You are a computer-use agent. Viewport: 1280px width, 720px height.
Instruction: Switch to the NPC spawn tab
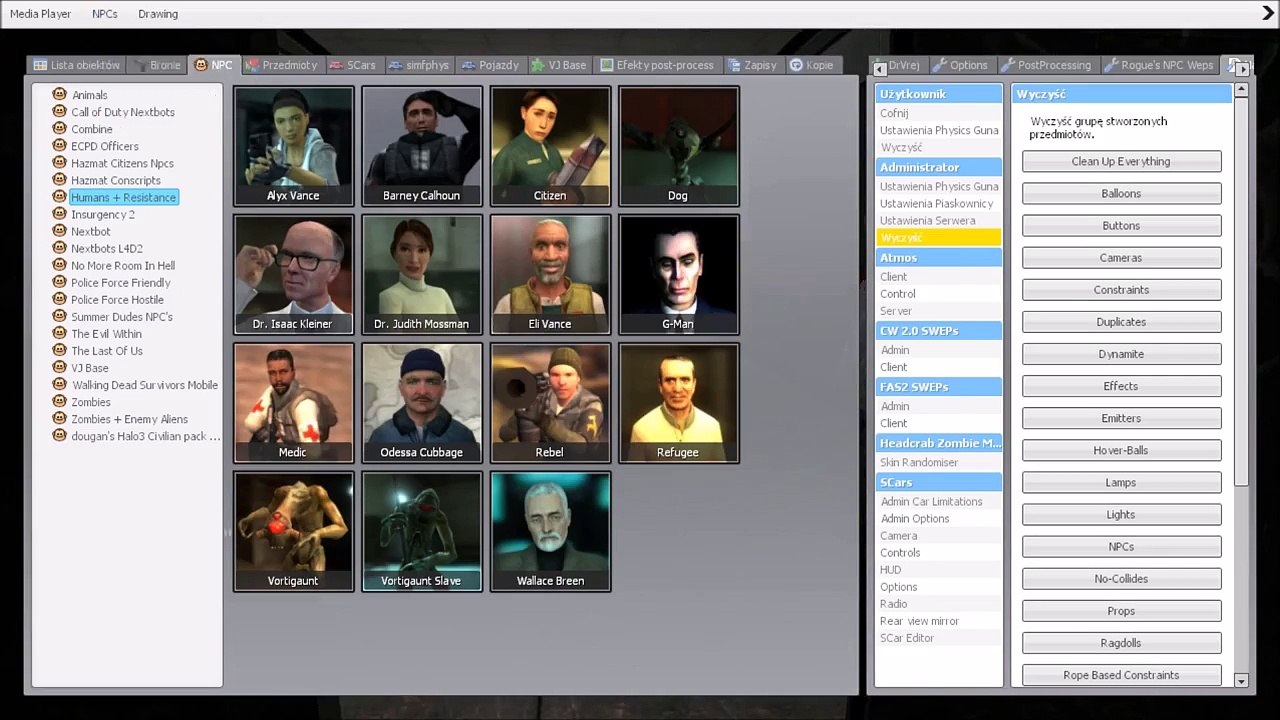coord(213,65)
